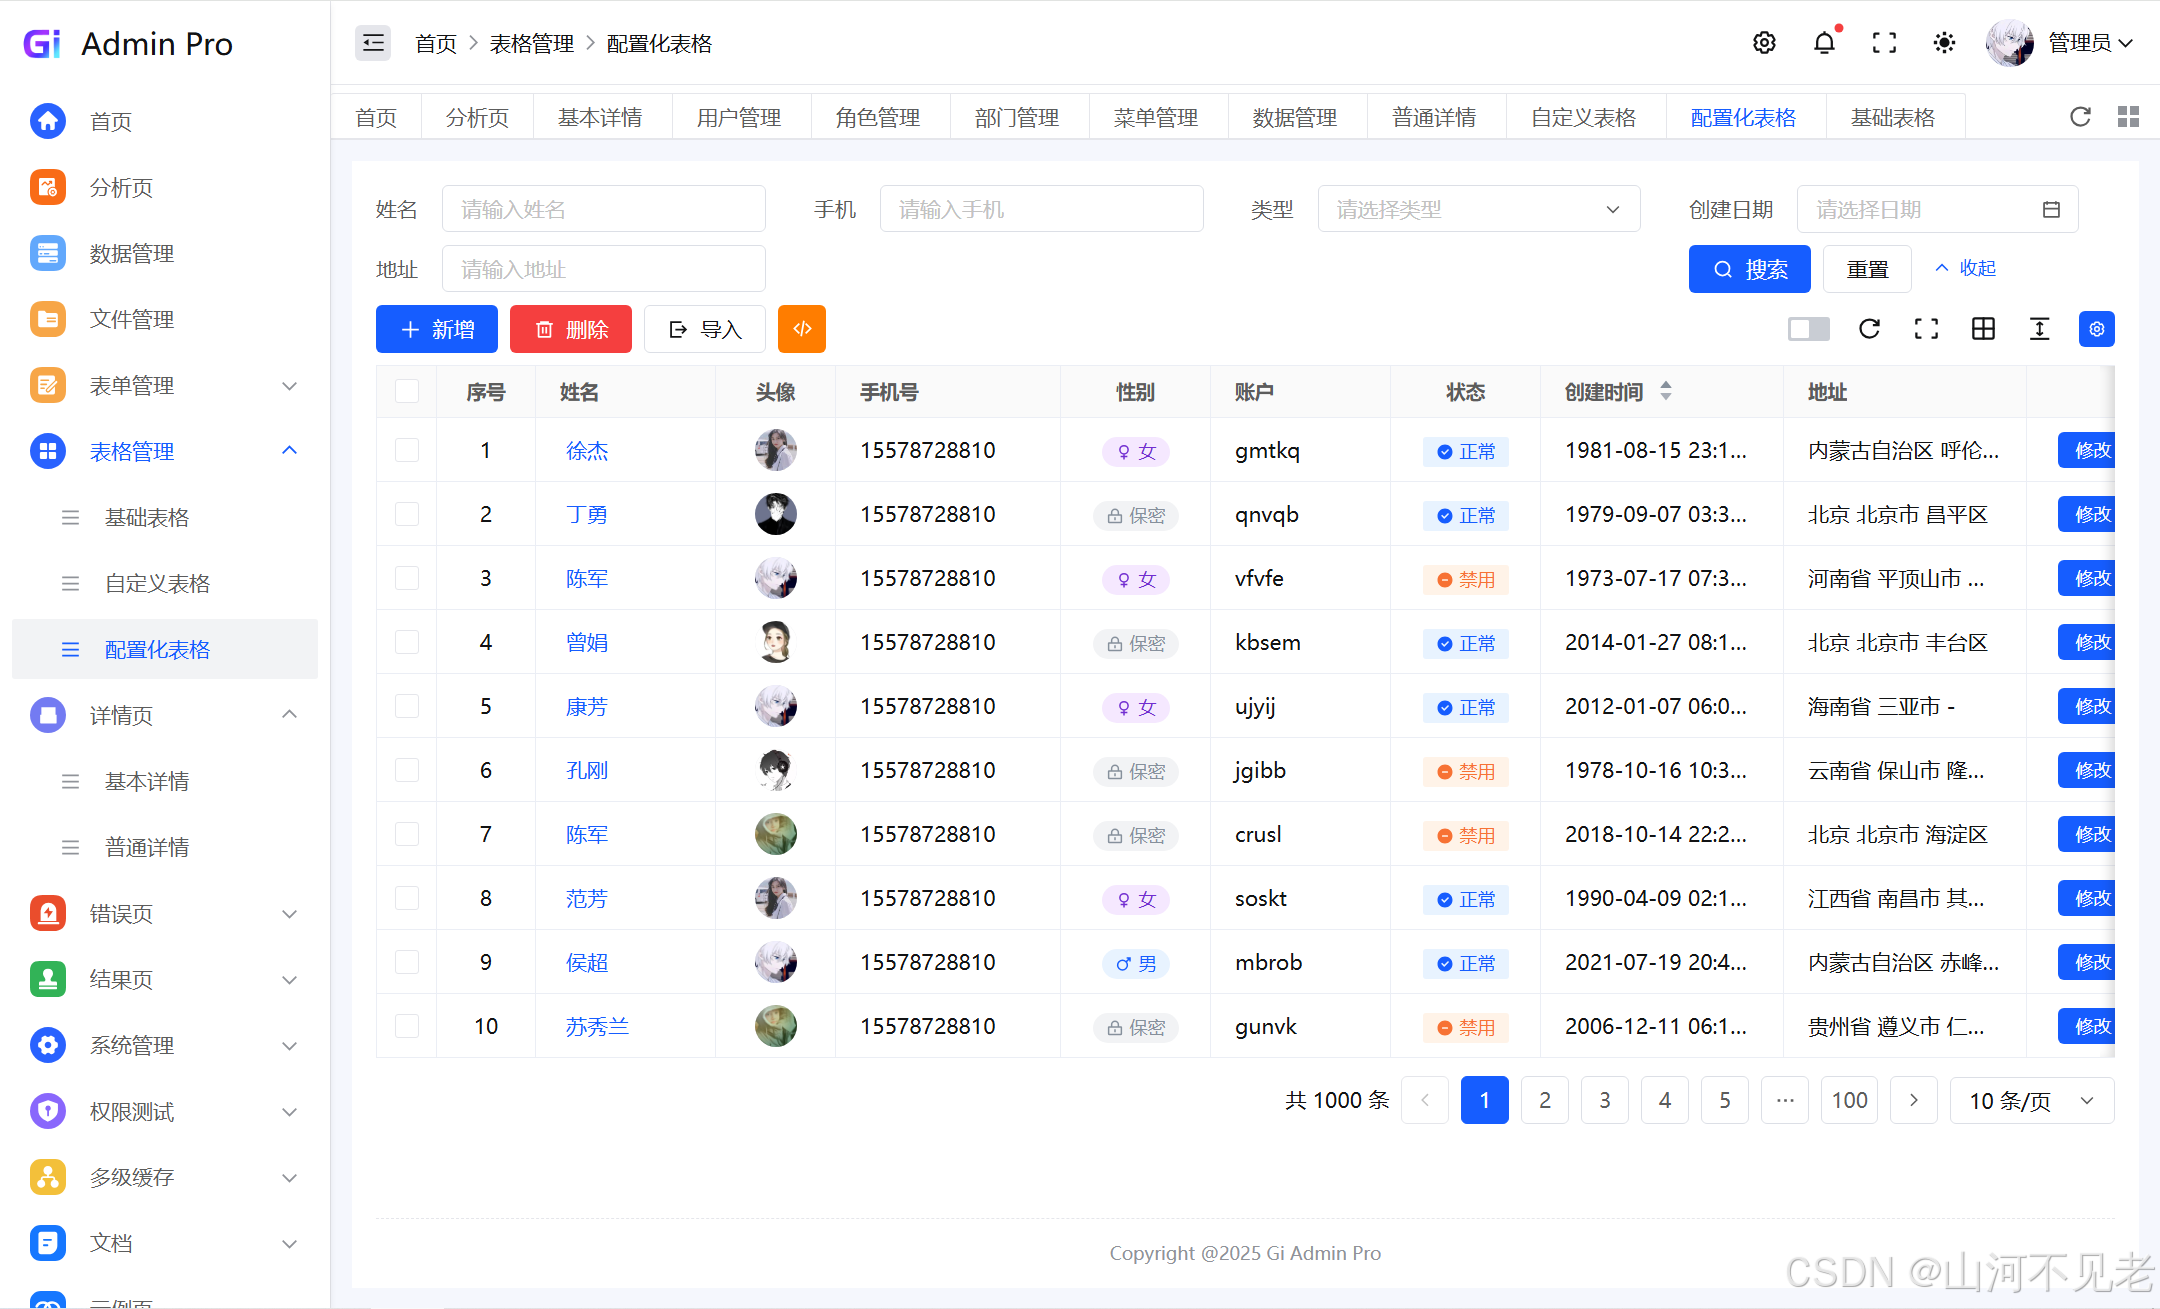Click the name link 徐杰
The image size is (2160, 1309).
[587, 450]
